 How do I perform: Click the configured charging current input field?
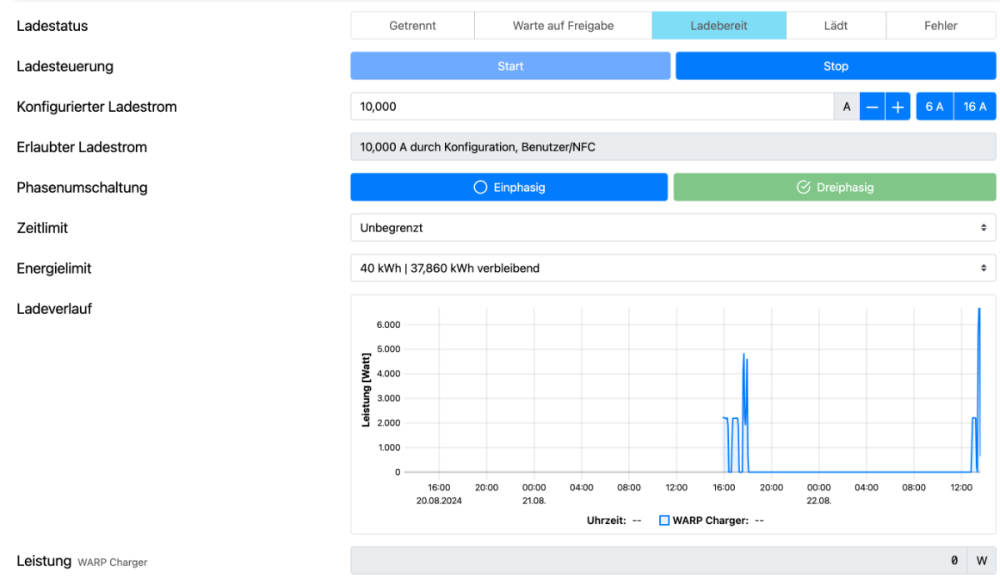591,107
